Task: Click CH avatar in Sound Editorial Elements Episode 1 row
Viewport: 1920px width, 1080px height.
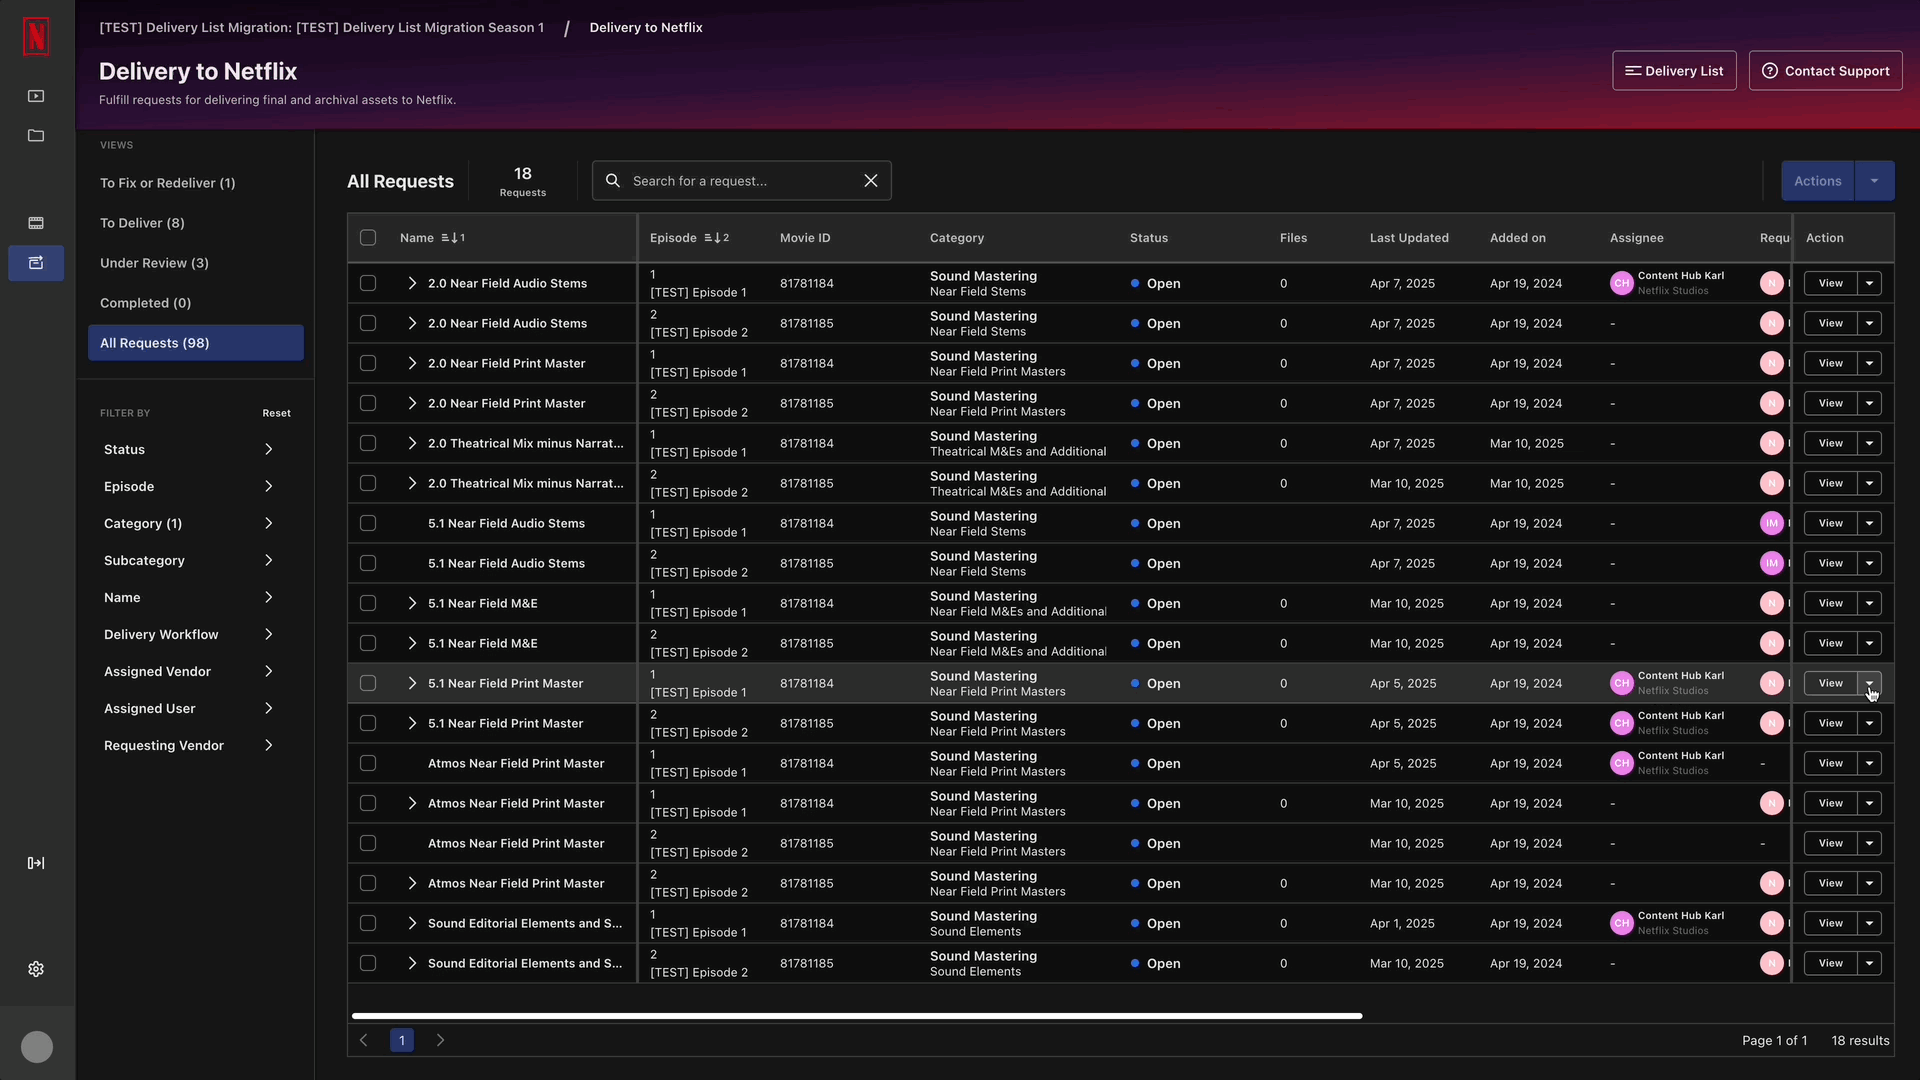Action: tap(1622, 923)
